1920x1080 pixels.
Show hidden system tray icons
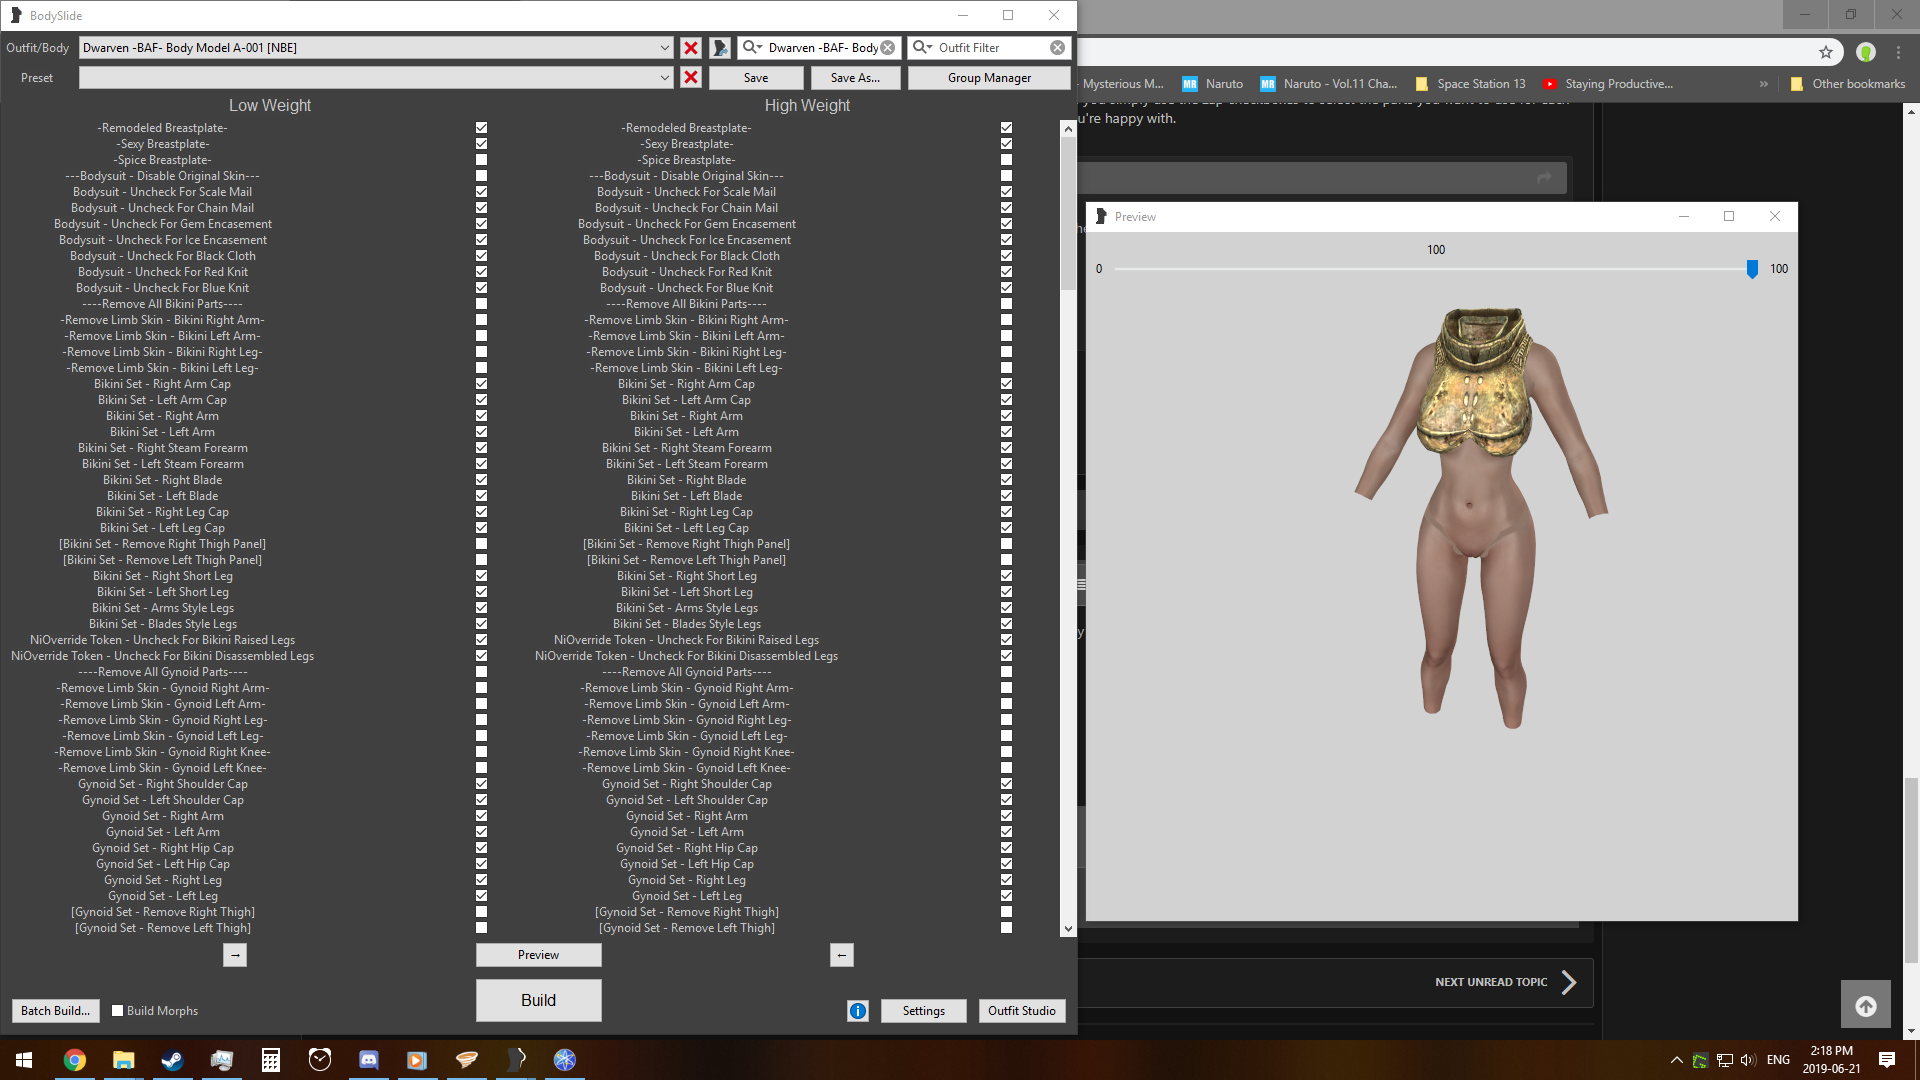pos(1676,1060)
